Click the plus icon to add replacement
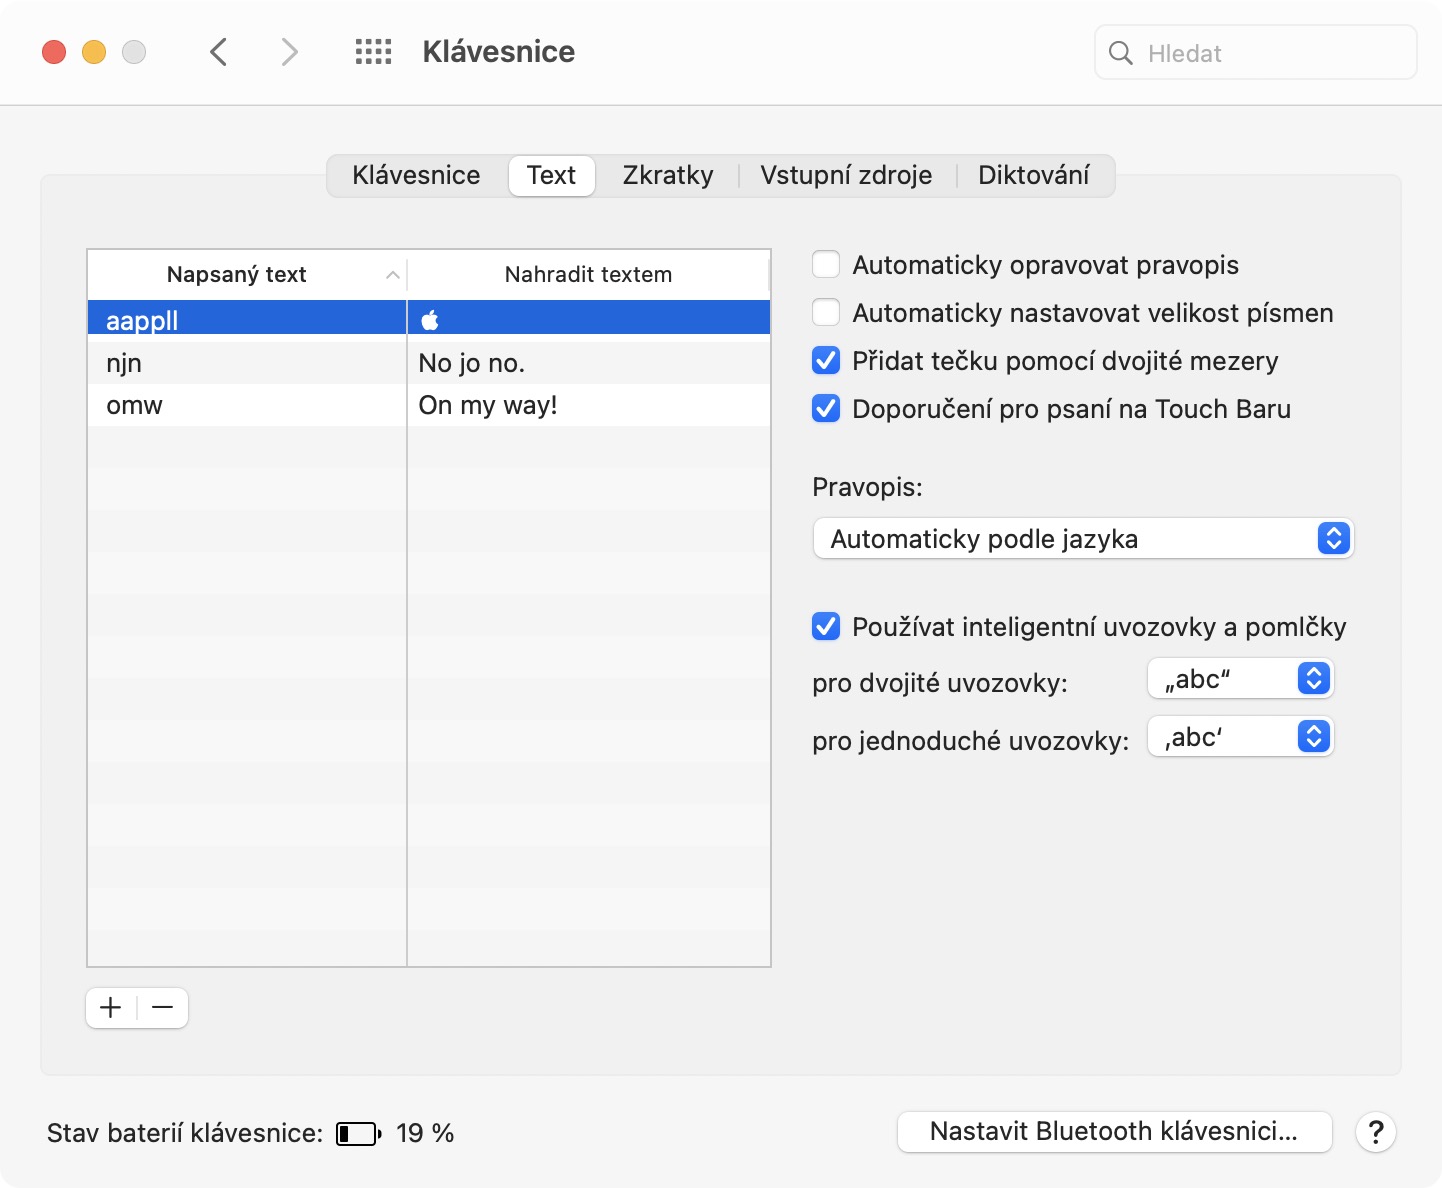The height and width of the screenshot is (1188, 1442). point(111,1007)
